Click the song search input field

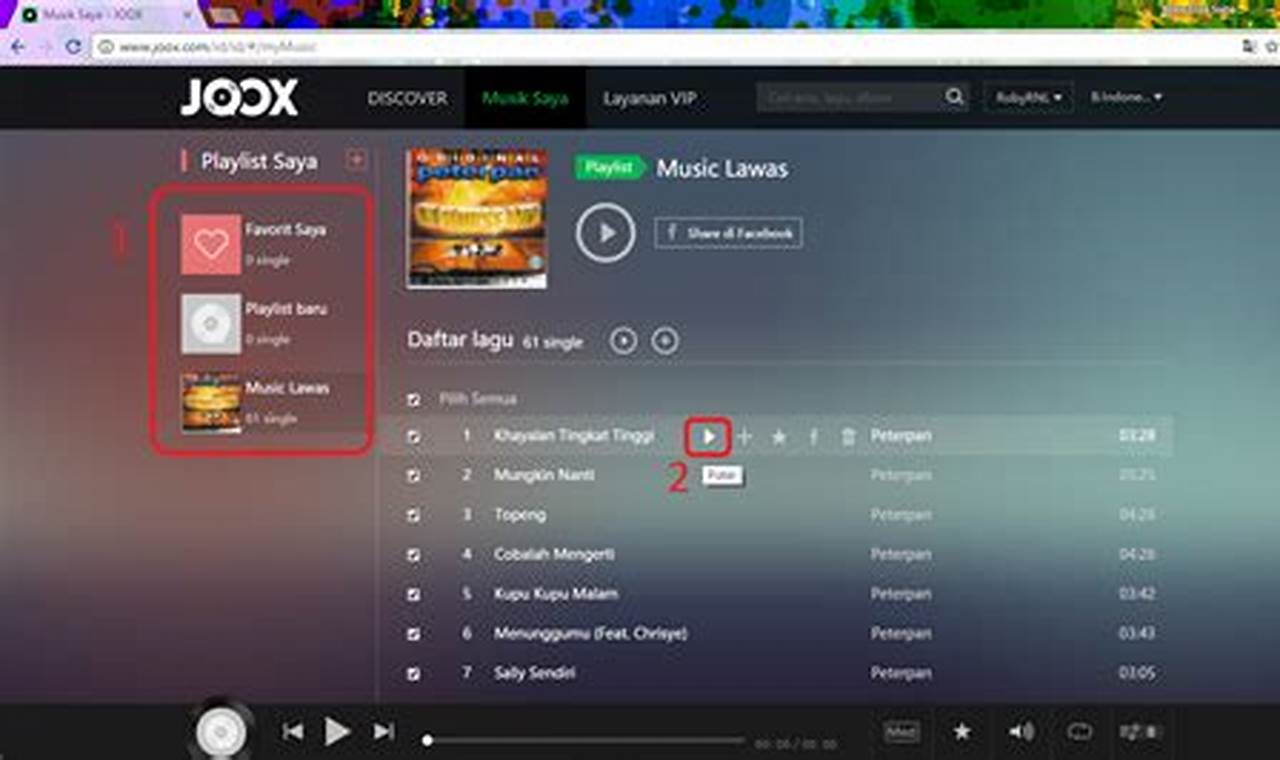(x=850, y=97)
